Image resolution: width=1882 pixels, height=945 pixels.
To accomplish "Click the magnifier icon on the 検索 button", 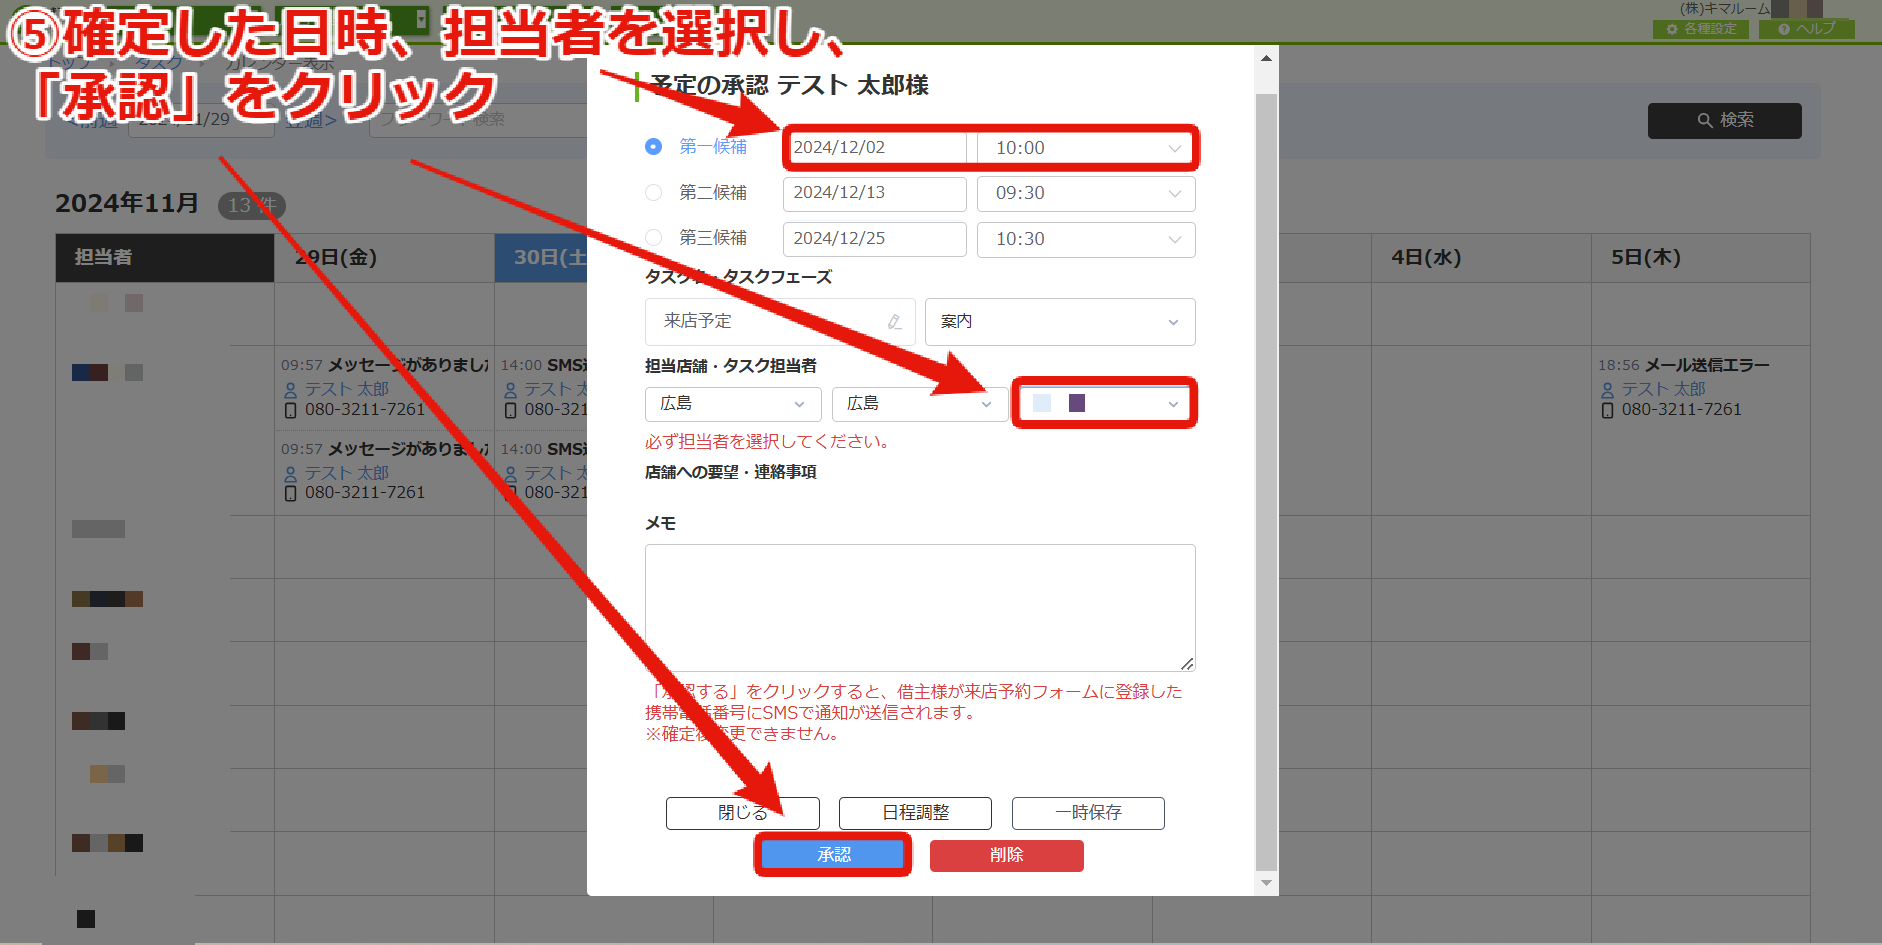I will coord(1705,120).
